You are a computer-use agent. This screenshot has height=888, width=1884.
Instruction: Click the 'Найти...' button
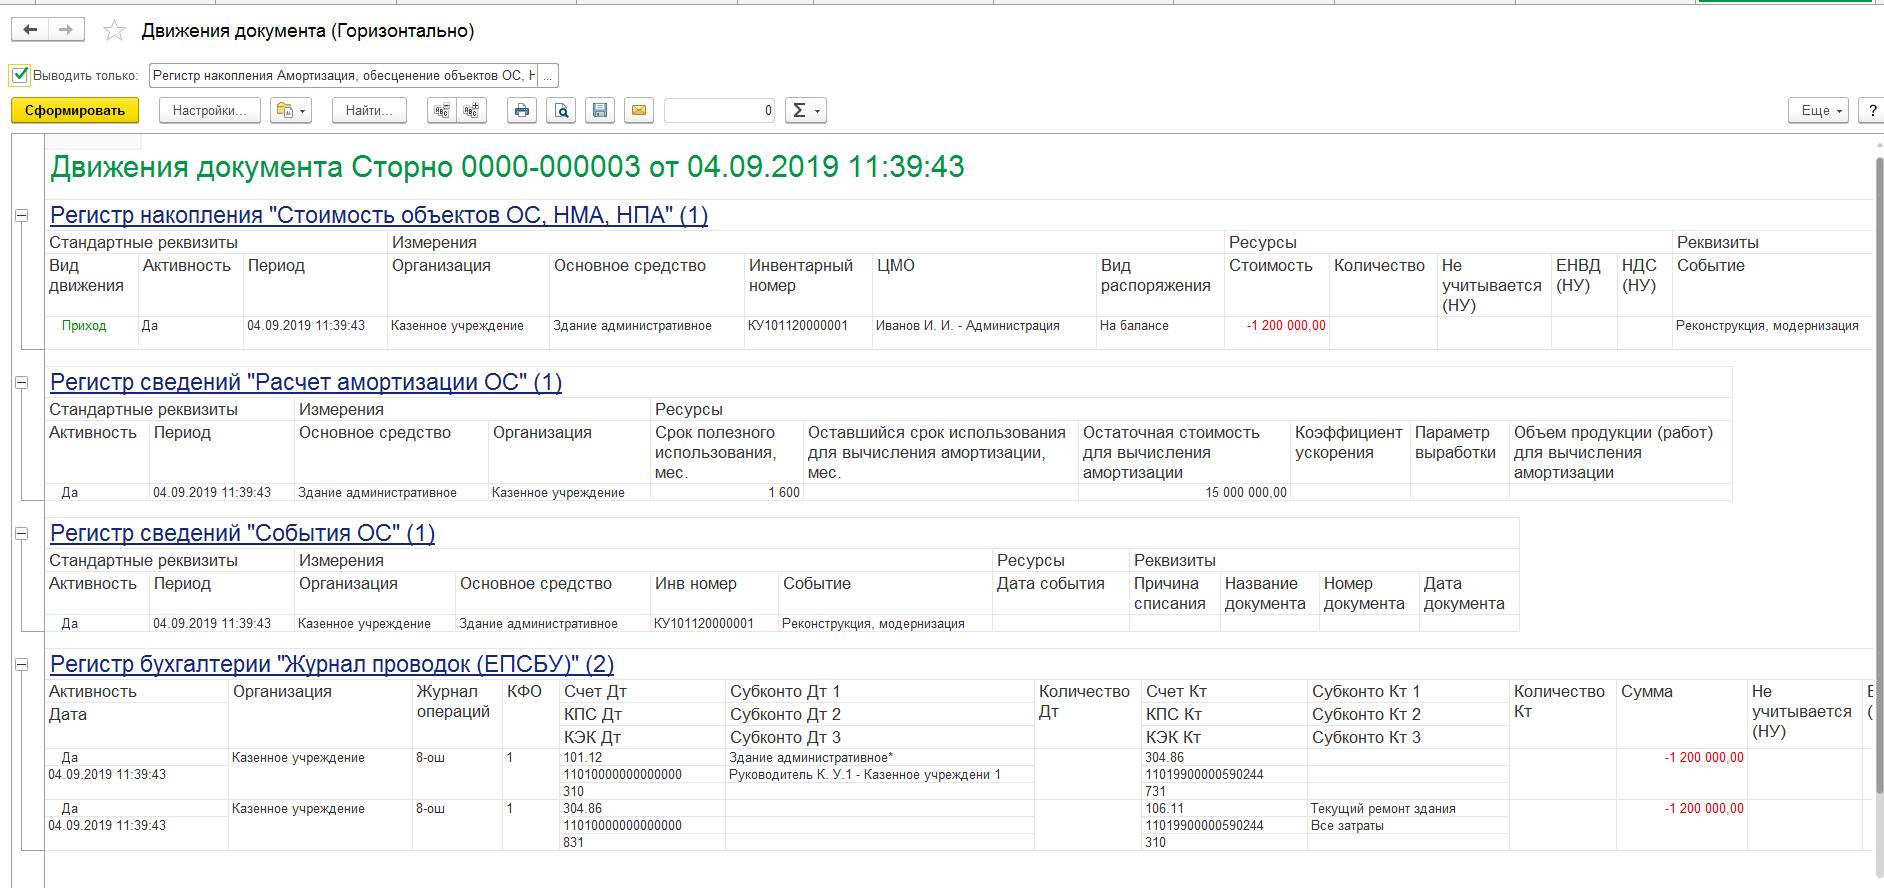click(x=369, y=111)
